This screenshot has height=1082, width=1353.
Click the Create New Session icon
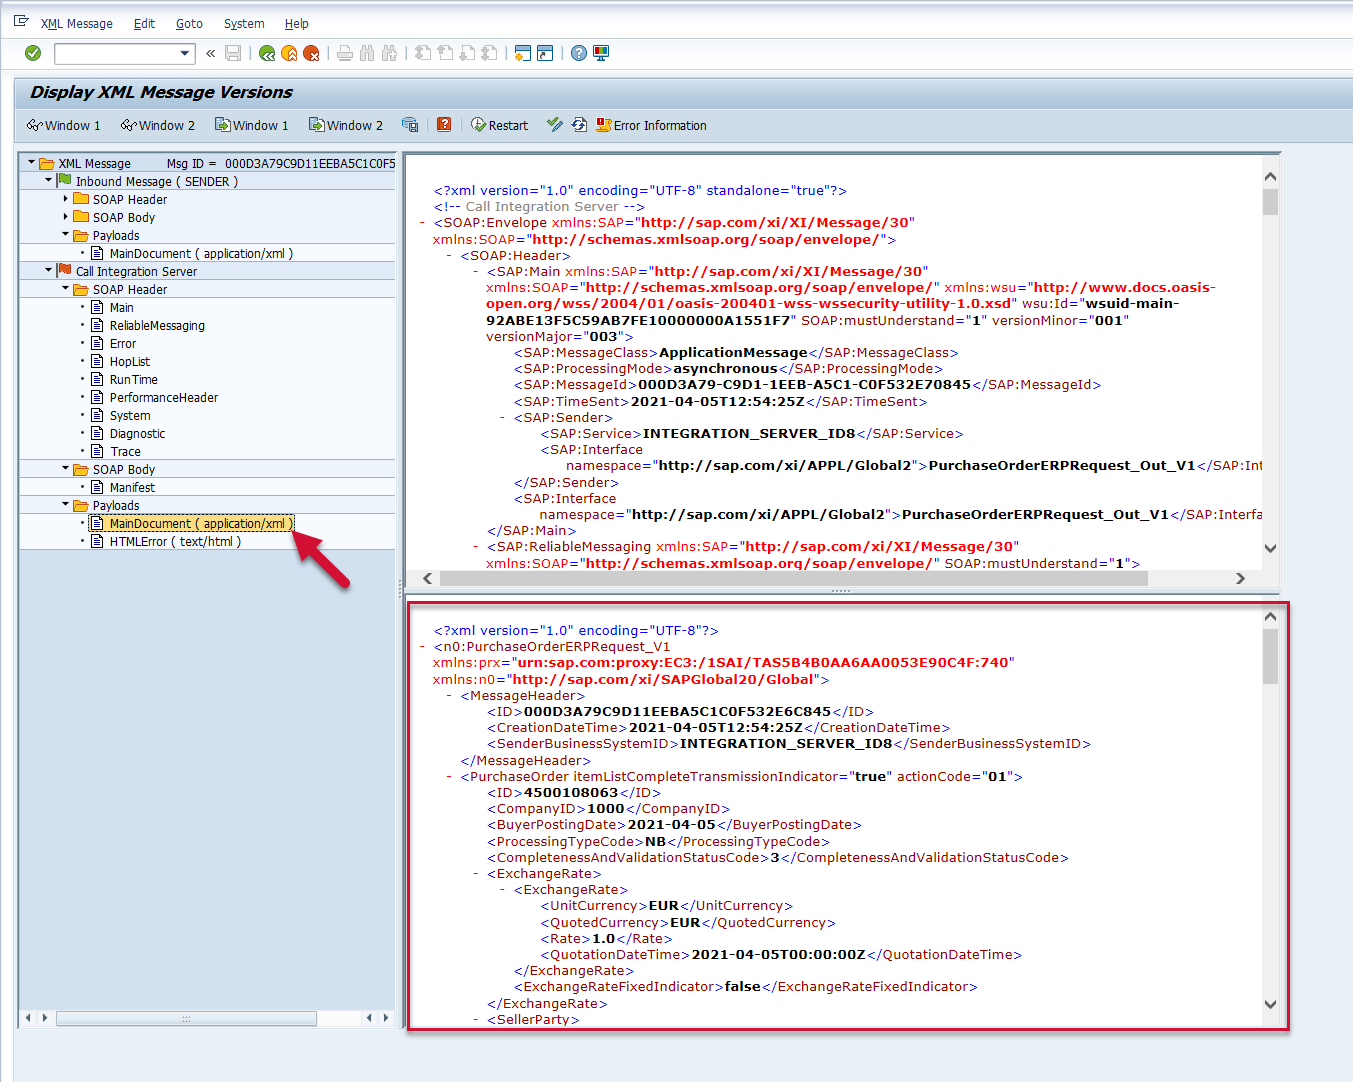[x=522, y=53]
